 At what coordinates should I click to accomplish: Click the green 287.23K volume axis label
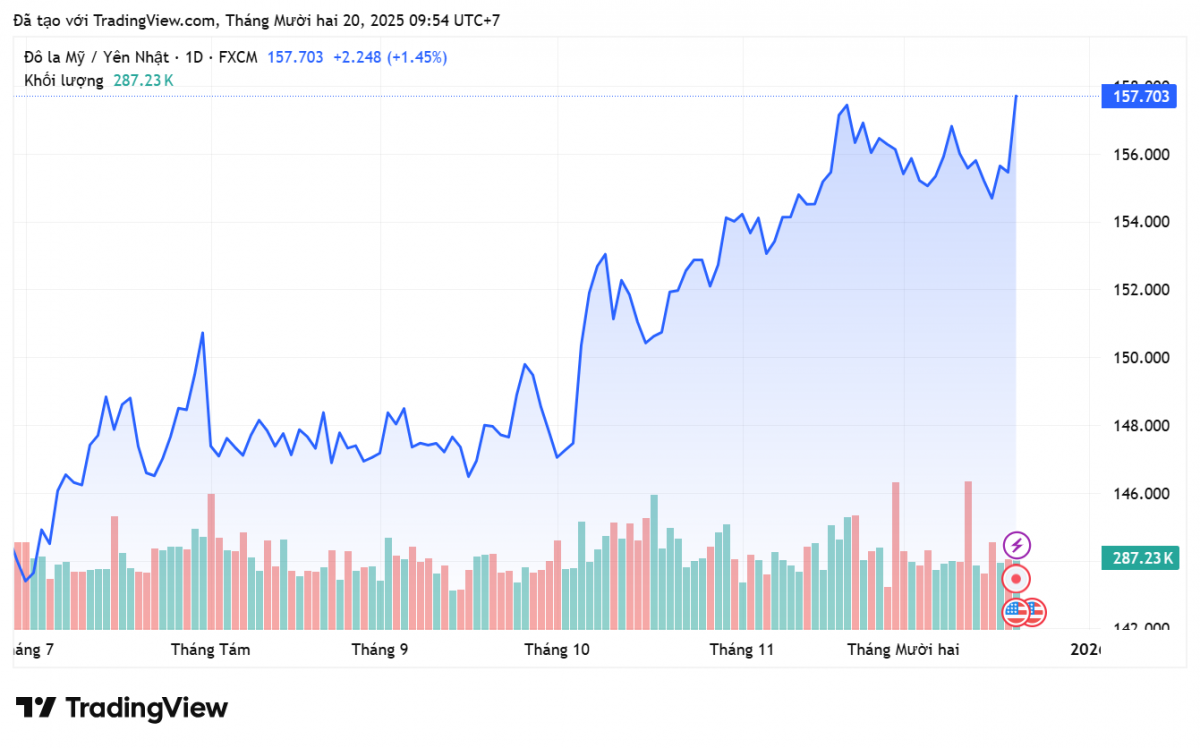[1139, 558]
